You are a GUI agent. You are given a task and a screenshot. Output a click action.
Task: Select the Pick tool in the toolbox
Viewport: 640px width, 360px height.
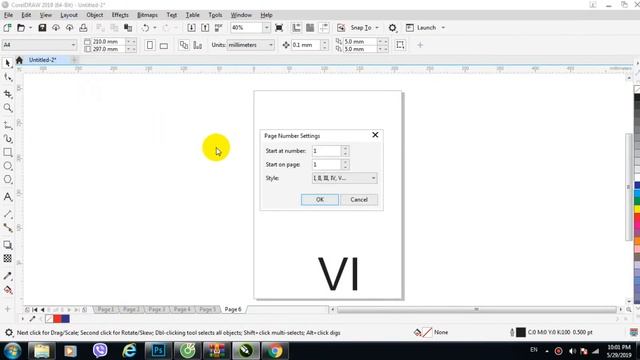click(x=7, y=63)
